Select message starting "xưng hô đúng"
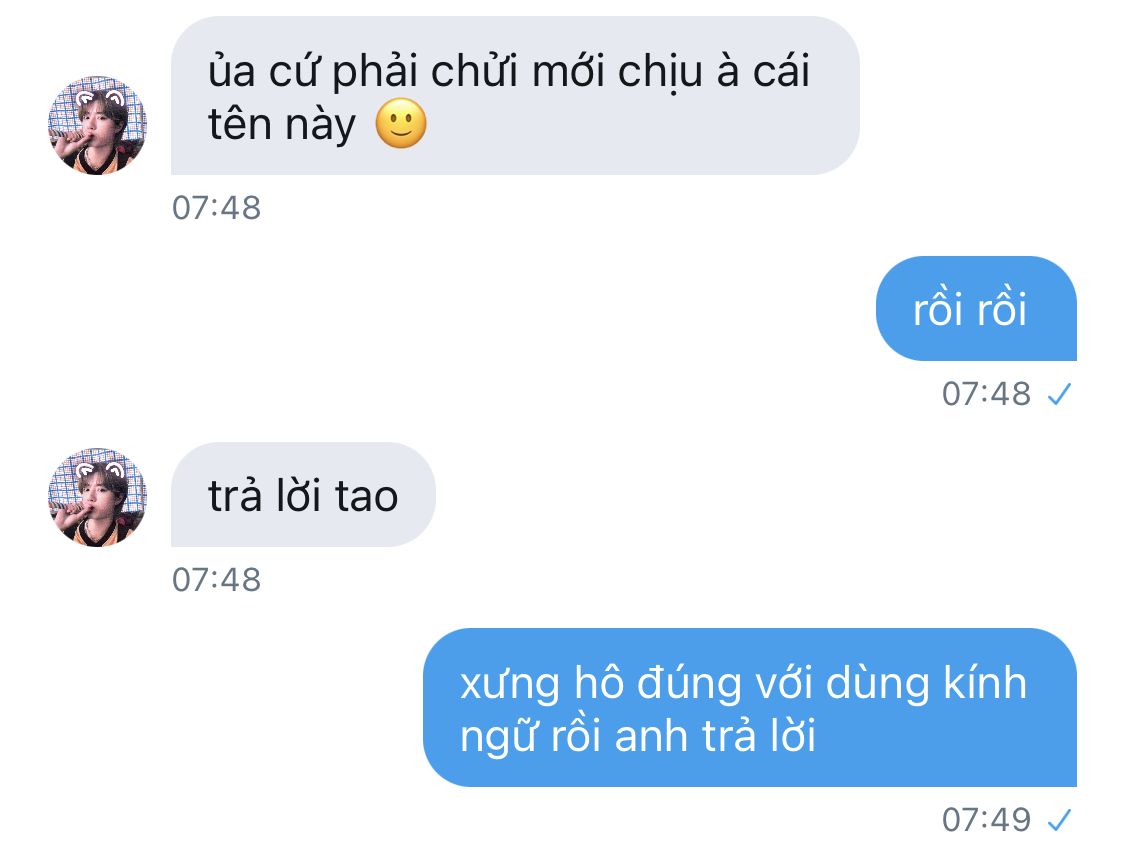Image resolution: width=1125 pixels, height=845 pixels. pos(750,707)
